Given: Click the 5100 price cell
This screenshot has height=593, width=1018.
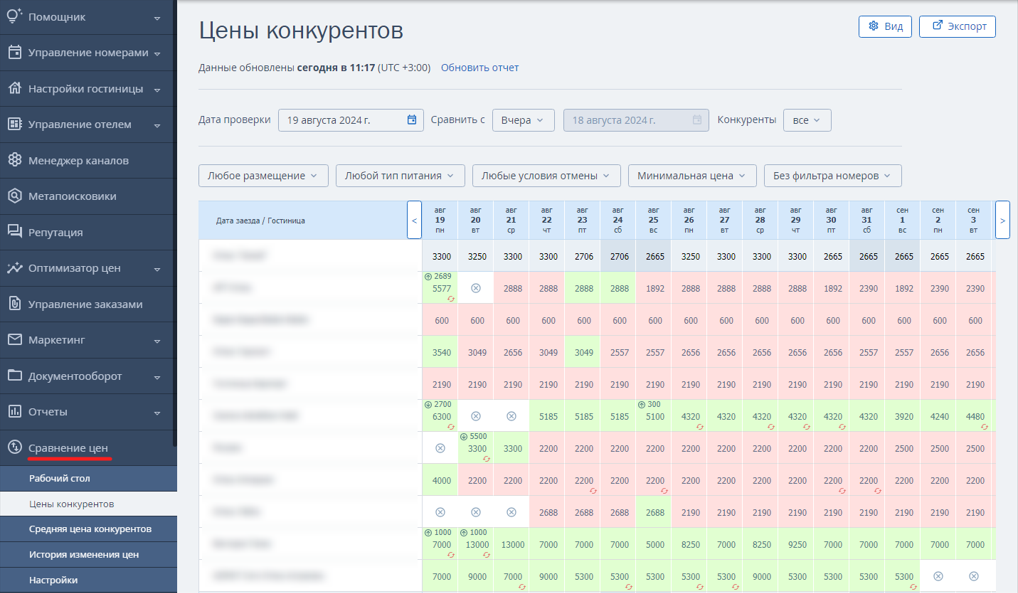Looking at the screenshot, I should click(655, 416).
